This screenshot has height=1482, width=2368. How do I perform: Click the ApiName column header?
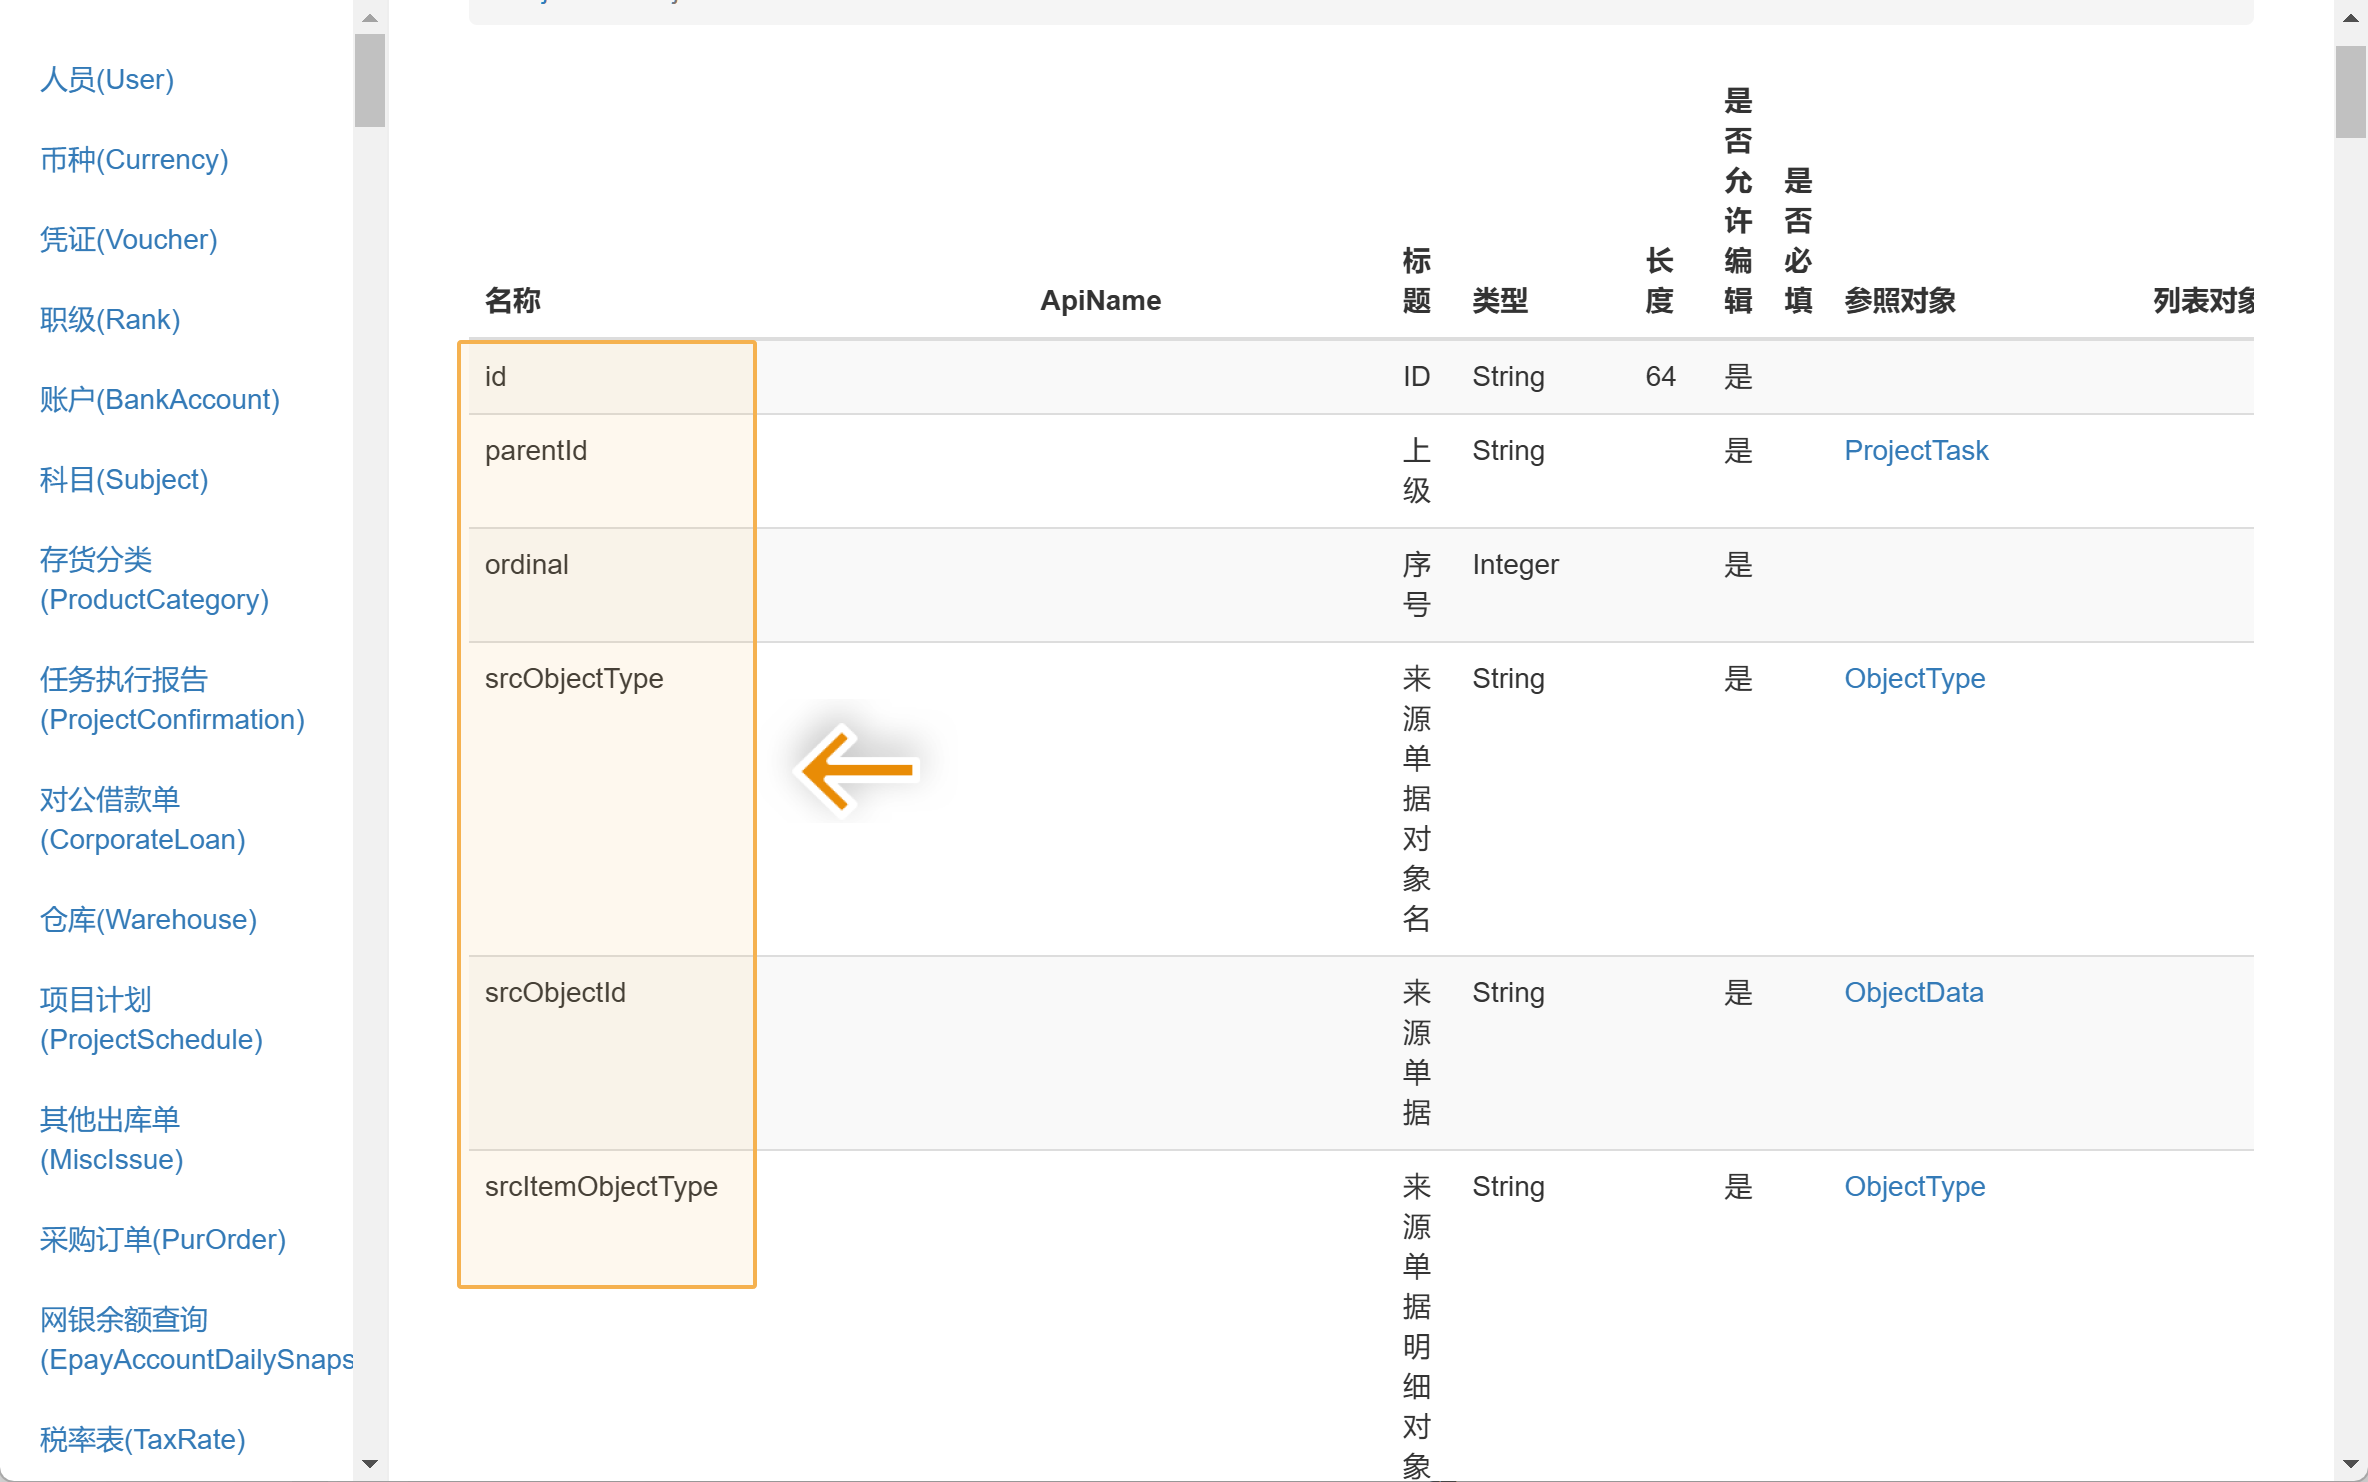coord(1100,301)
